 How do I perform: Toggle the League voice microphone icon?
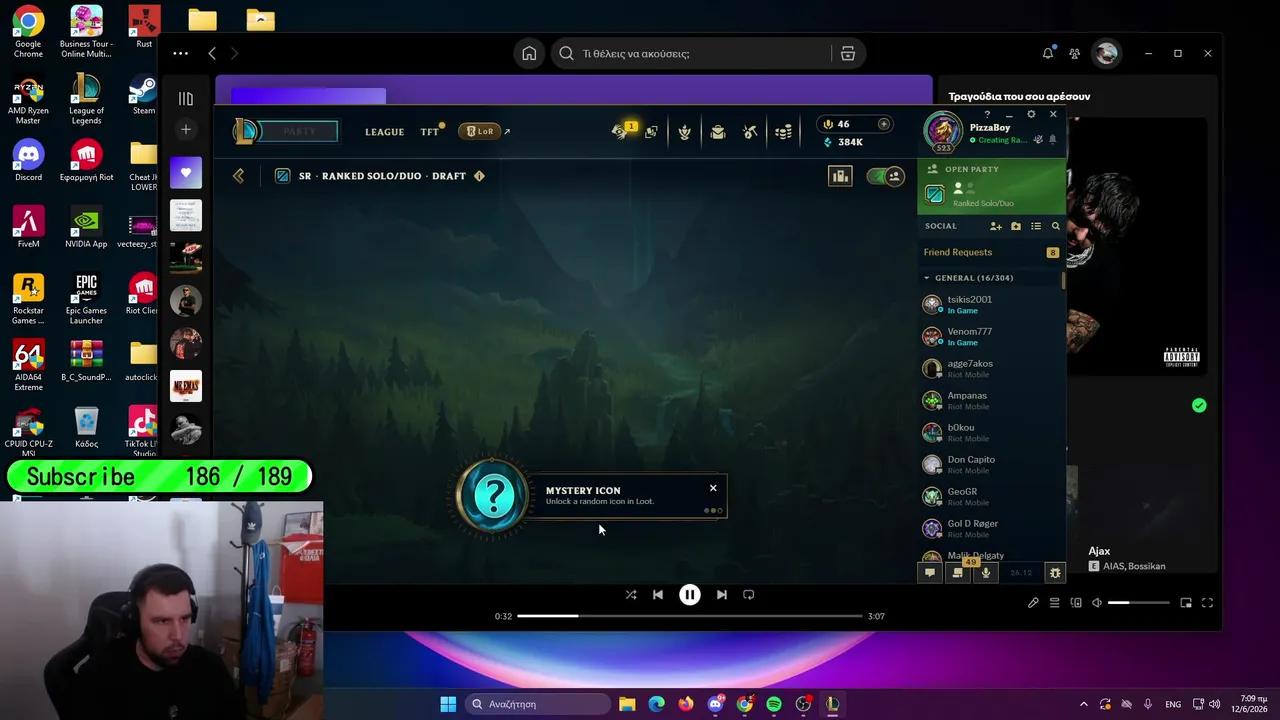[x=986, y=573]
